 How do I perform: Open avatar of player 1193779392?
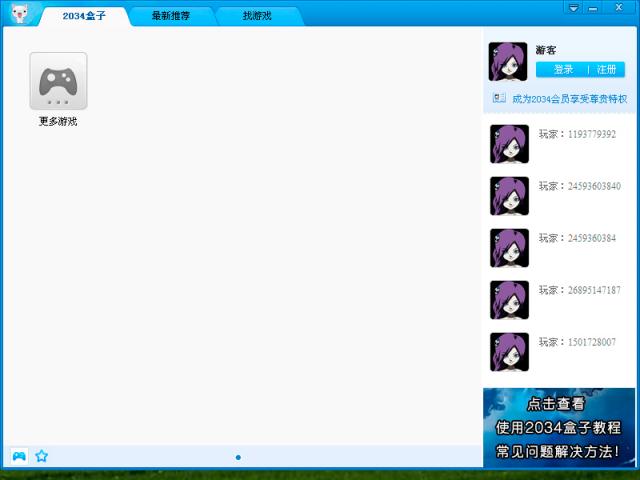[509, 144]
